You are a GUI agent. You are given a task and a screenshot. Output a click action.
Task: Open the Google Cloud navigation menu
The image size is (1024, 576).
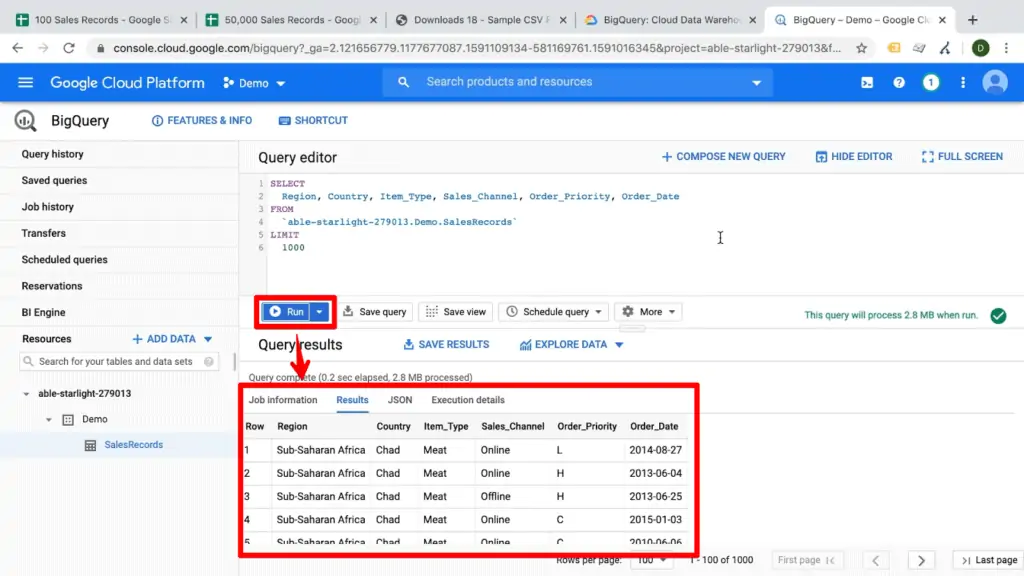(25, 83)
